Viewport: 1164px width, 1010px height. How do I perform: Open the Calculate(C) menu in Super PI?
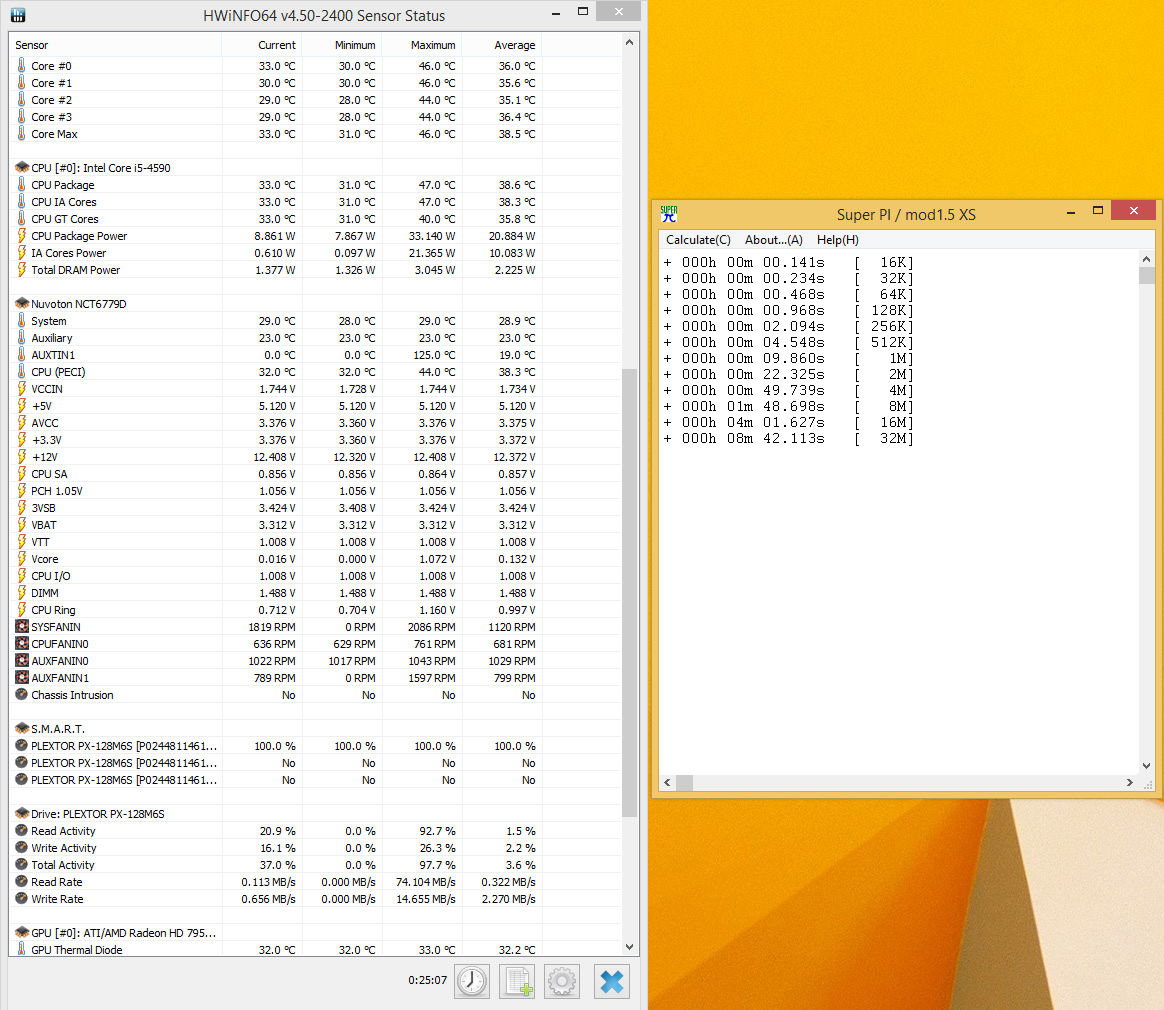pos(698,240)
